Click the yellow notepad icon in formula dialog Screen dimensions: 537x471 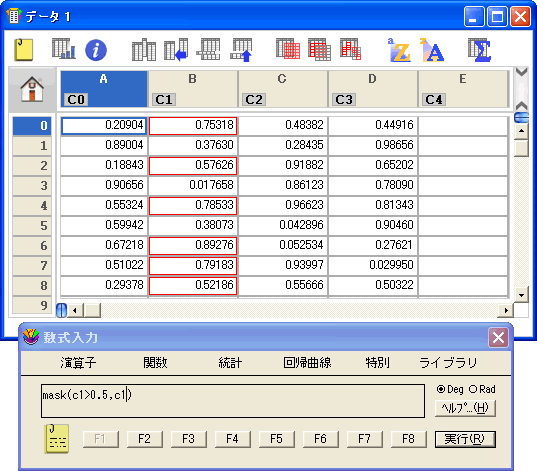(x=57, y=439)
